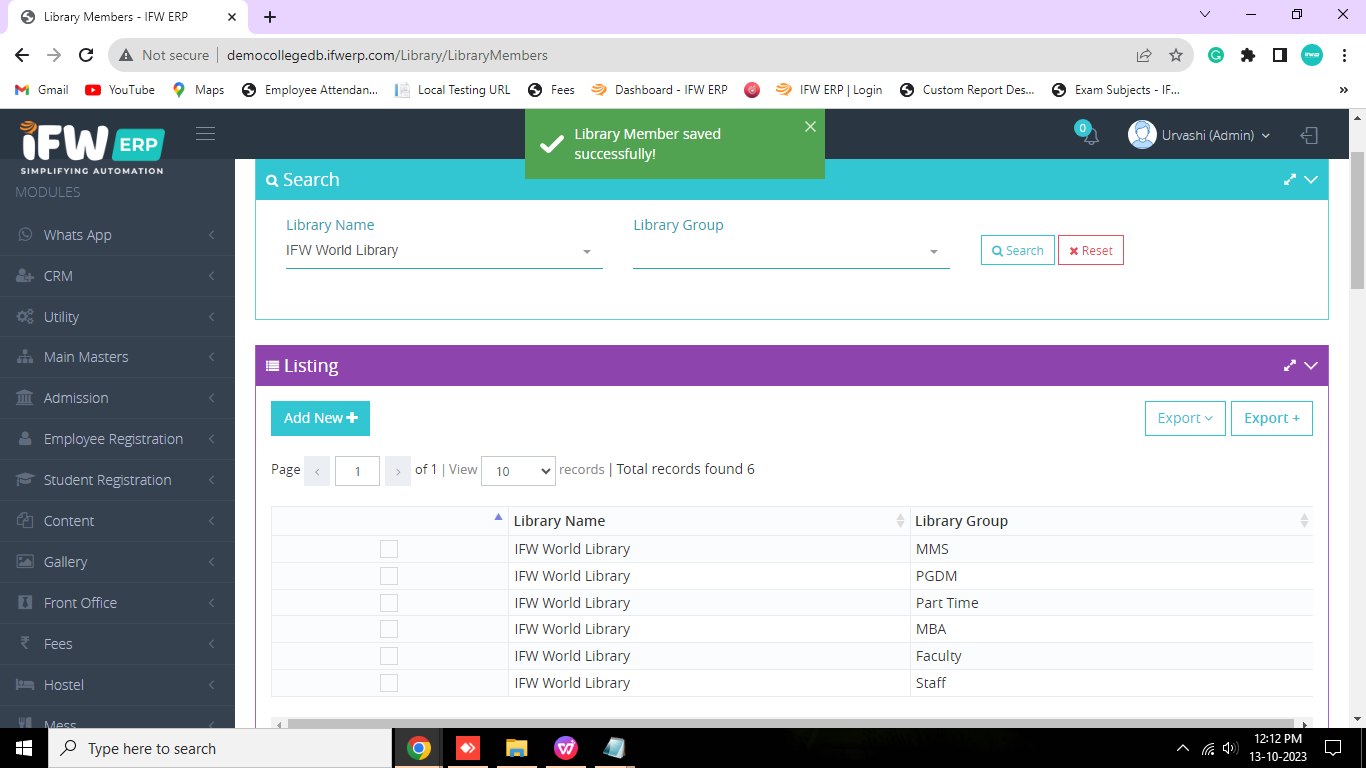Open the Export dropdown button
Screen dimensions: 1366x768
coord(1185,418)
